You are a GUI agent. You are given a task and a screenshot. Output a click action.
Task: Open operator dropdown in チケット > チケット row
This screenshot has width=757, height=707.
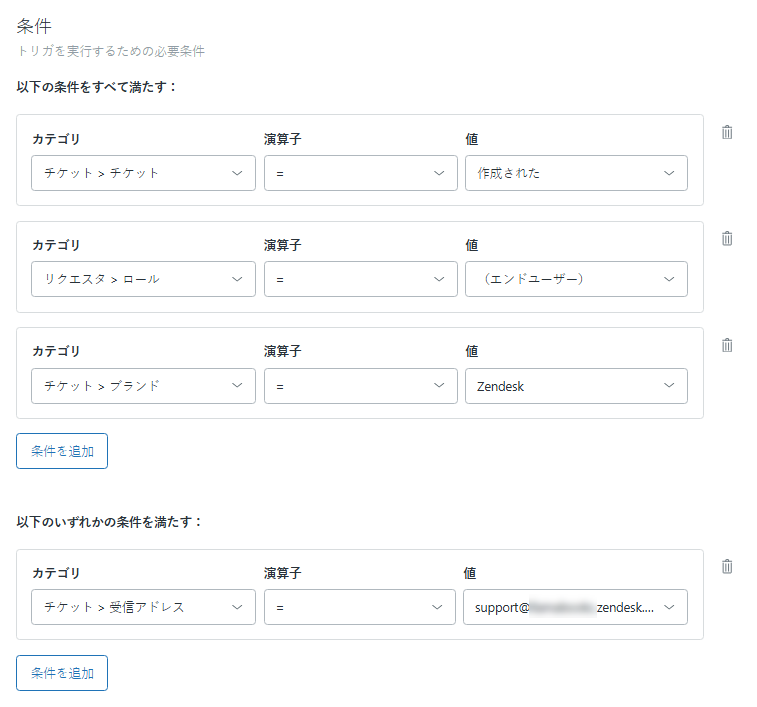pos(360,173)
